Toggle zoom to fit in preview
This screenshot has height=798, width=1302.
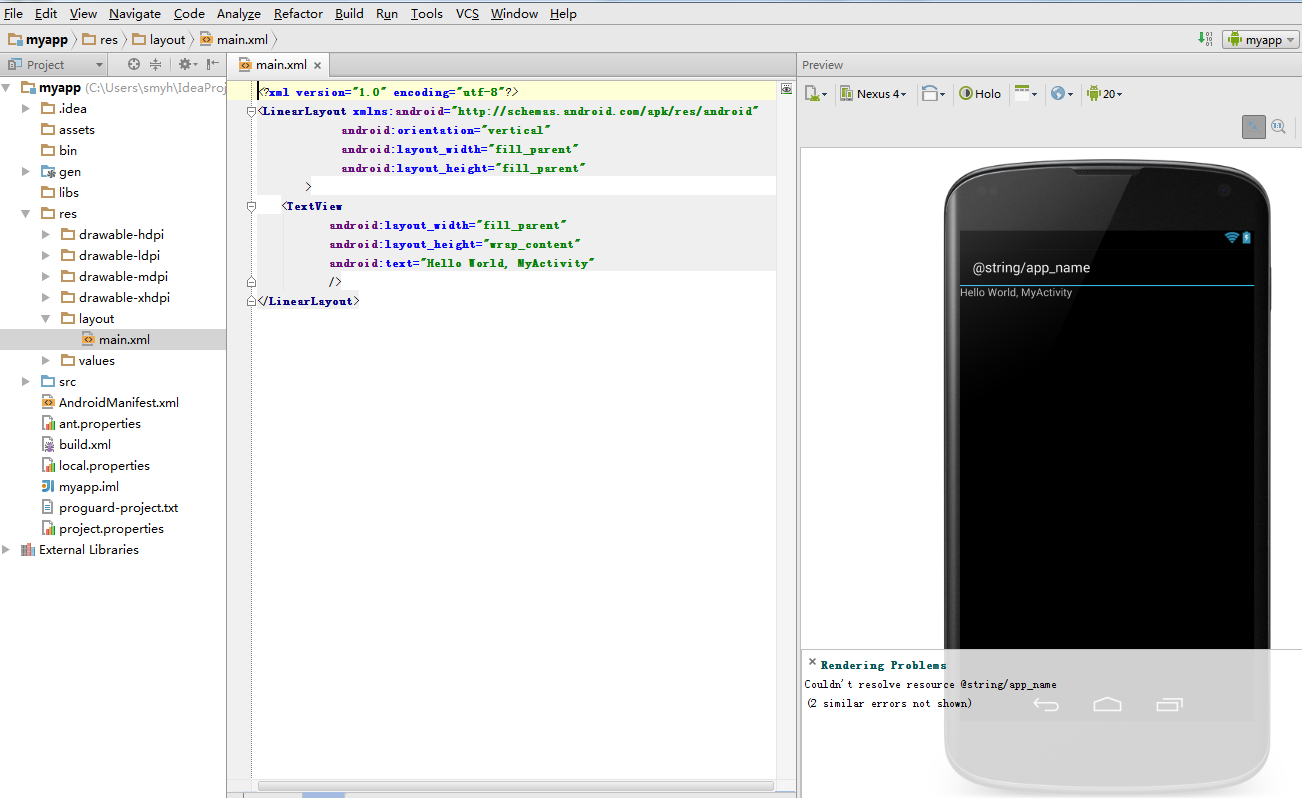pos(1253,126)
